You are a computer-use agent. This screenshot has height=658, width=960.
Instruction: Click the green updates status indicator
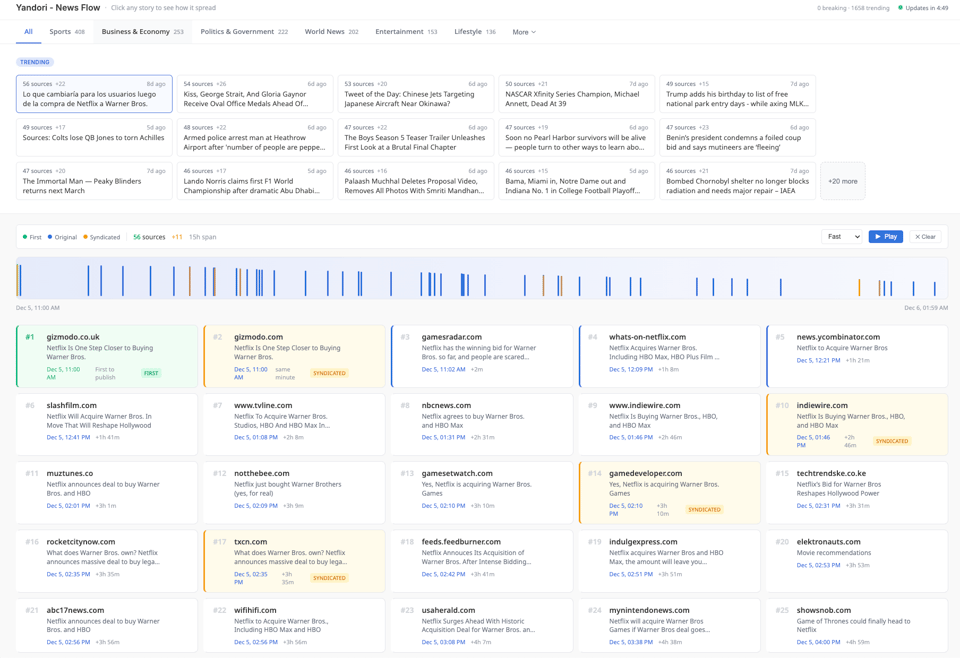pyautogui.click(x=900, y=8)
